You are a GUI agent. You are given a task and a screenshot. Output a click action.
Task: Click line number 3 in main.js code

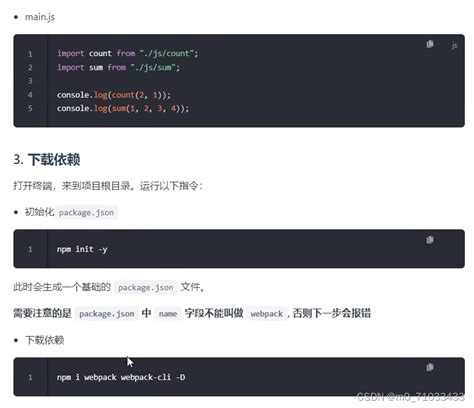30,81
